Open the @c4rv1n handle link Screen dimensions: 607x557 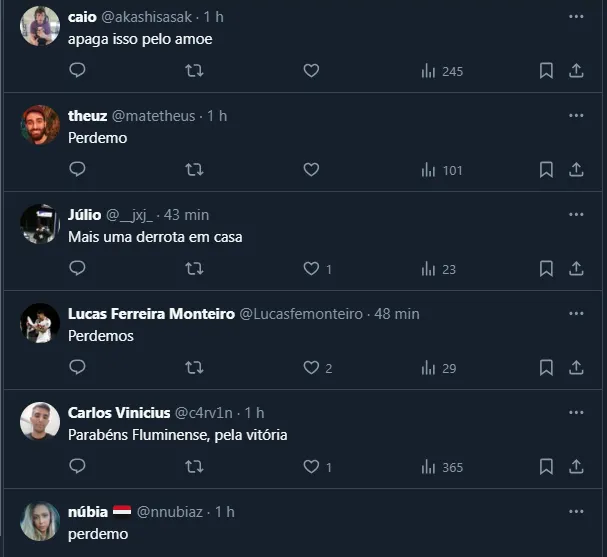click(204, 413)
